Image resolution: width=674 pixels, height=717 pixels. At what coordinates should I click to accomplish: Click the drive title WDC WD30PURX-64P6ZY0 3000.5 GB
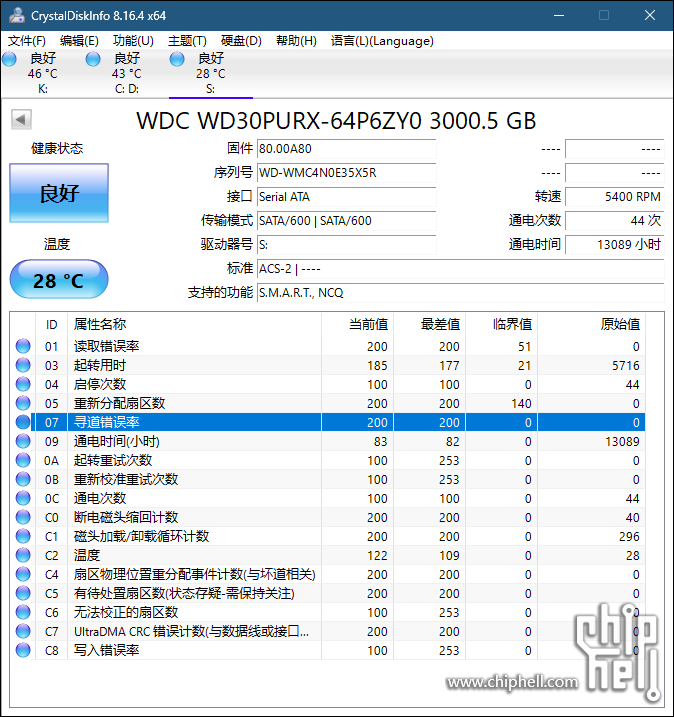336,120
